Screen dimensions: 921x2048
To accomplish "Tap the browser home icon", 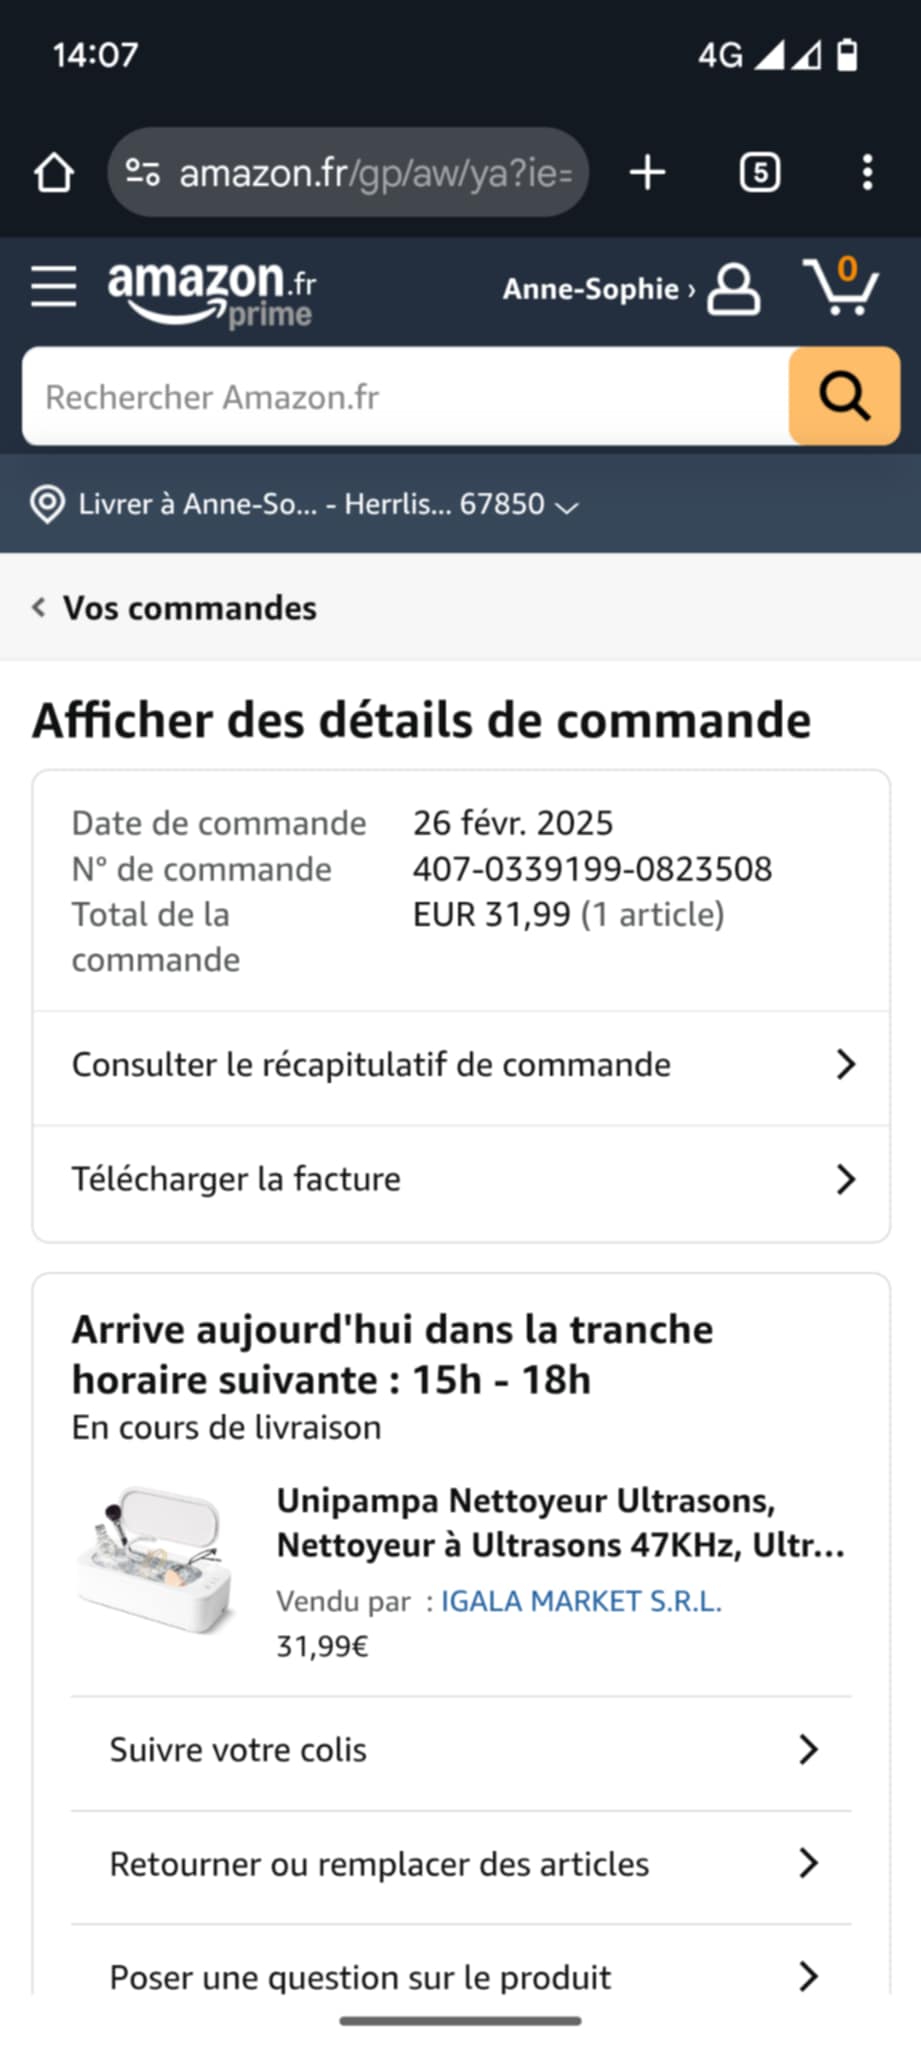I will tap(54, 173).
